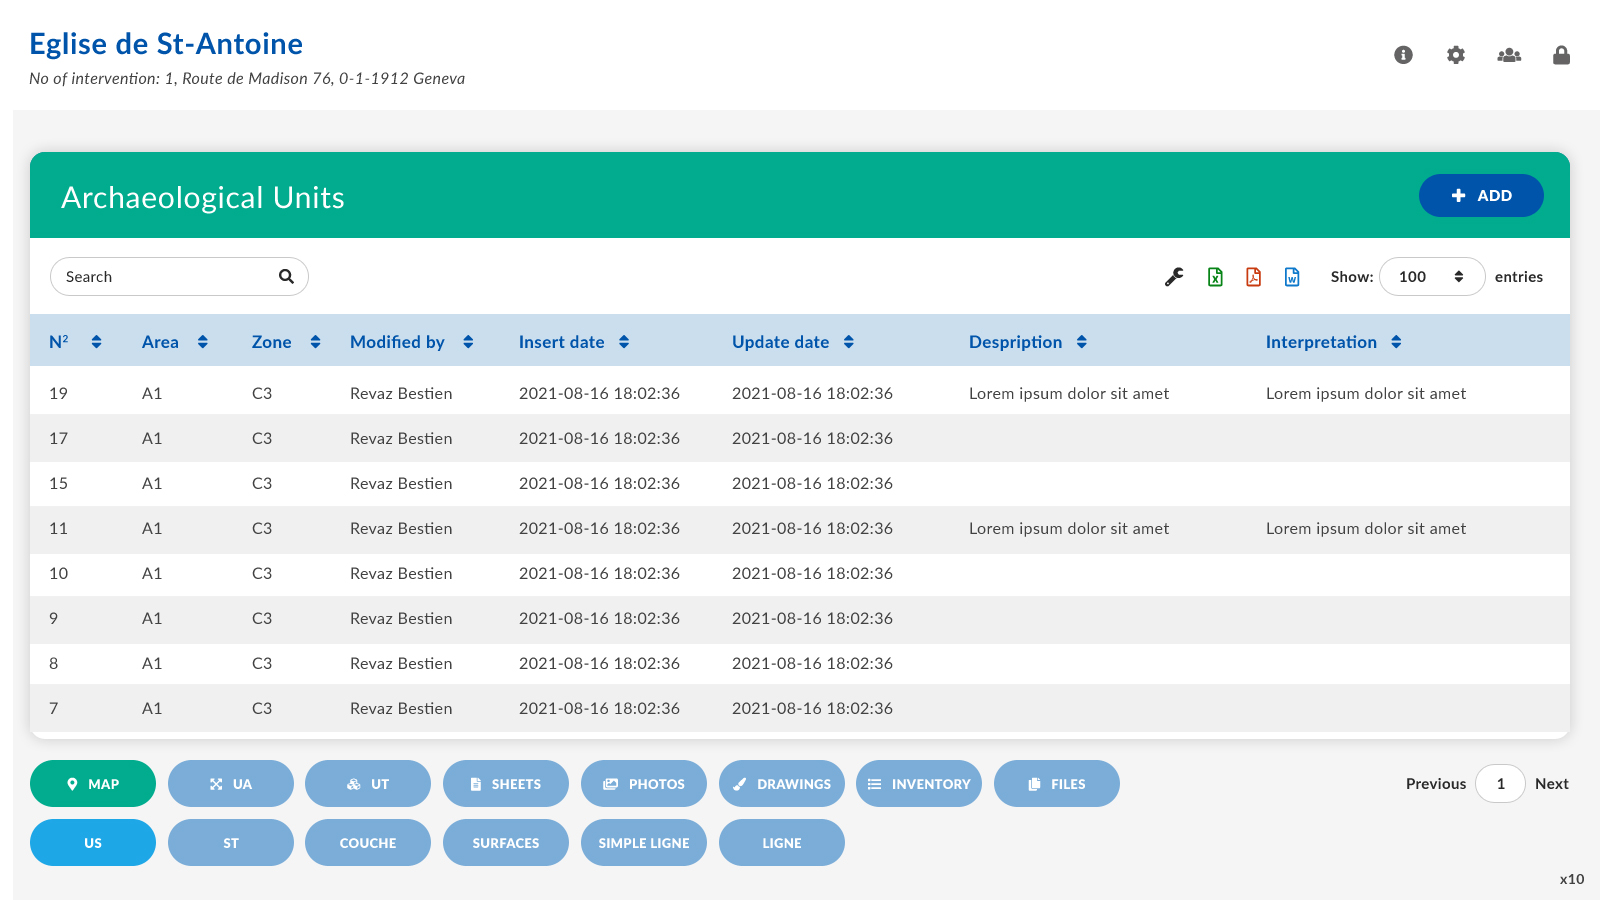Go to Next page
Image resolution: width=1600 pixels, height=900 pixels.
click(x=1551, y=784)
